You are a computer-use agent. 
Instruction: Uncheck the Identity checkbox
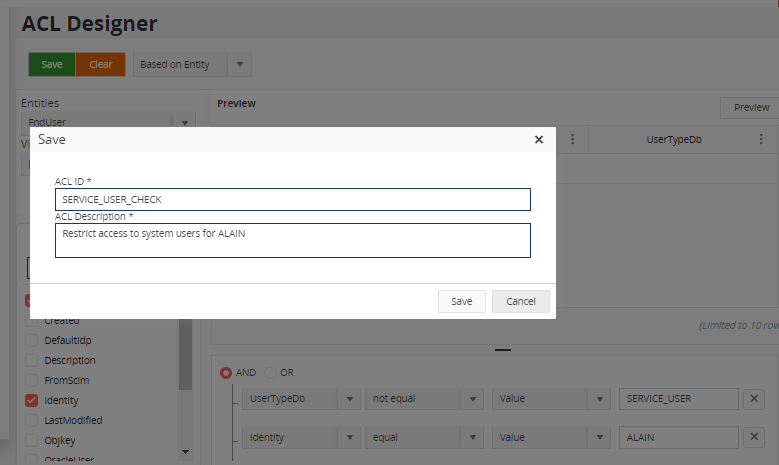tap(31, 400)
